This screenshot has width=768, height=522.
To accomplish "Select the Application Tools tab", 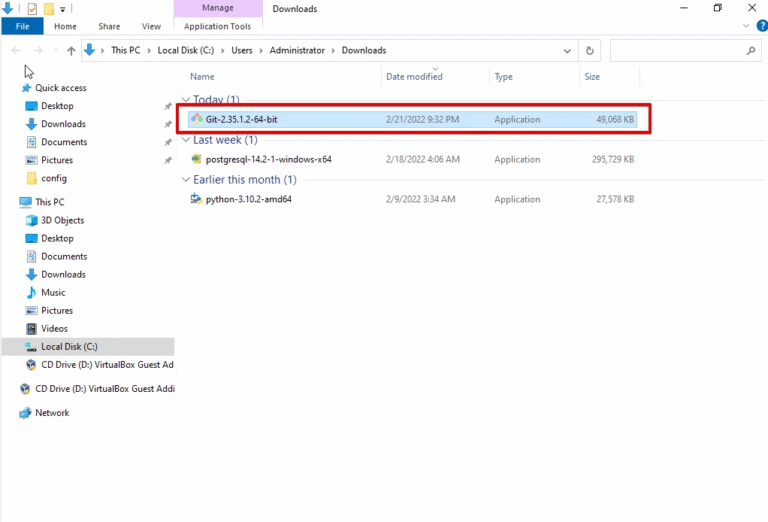I will (217, 26).
